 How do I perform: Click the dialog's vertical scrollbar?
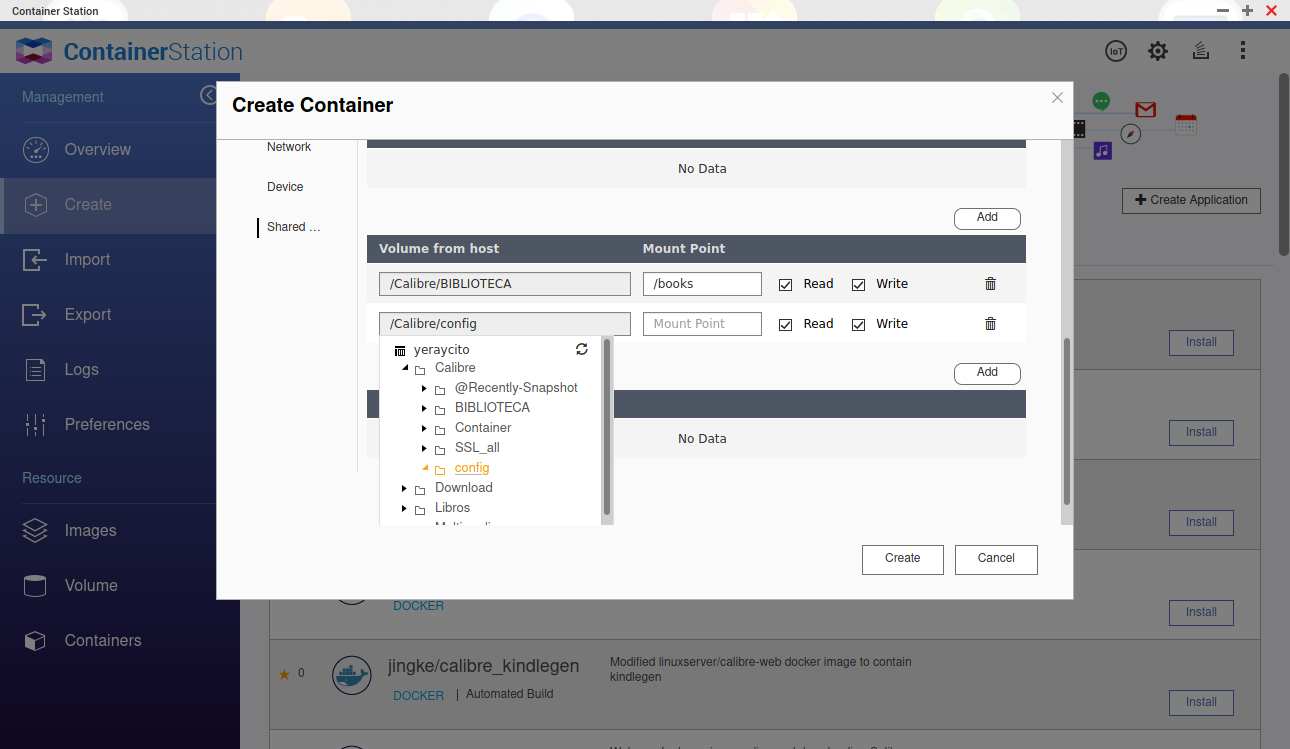1066,420
